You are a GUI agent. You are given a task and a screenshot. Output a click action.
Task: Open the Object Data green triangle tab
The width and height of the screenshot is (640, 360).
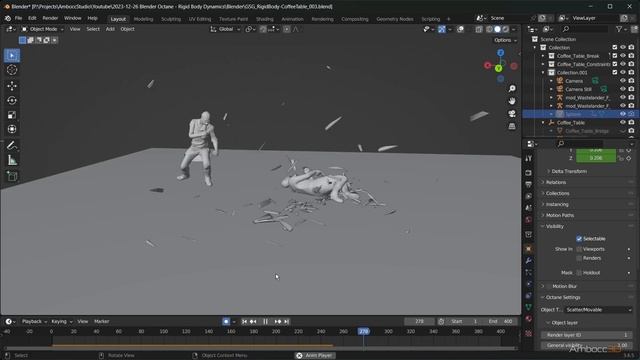click(x=529, y=307)
